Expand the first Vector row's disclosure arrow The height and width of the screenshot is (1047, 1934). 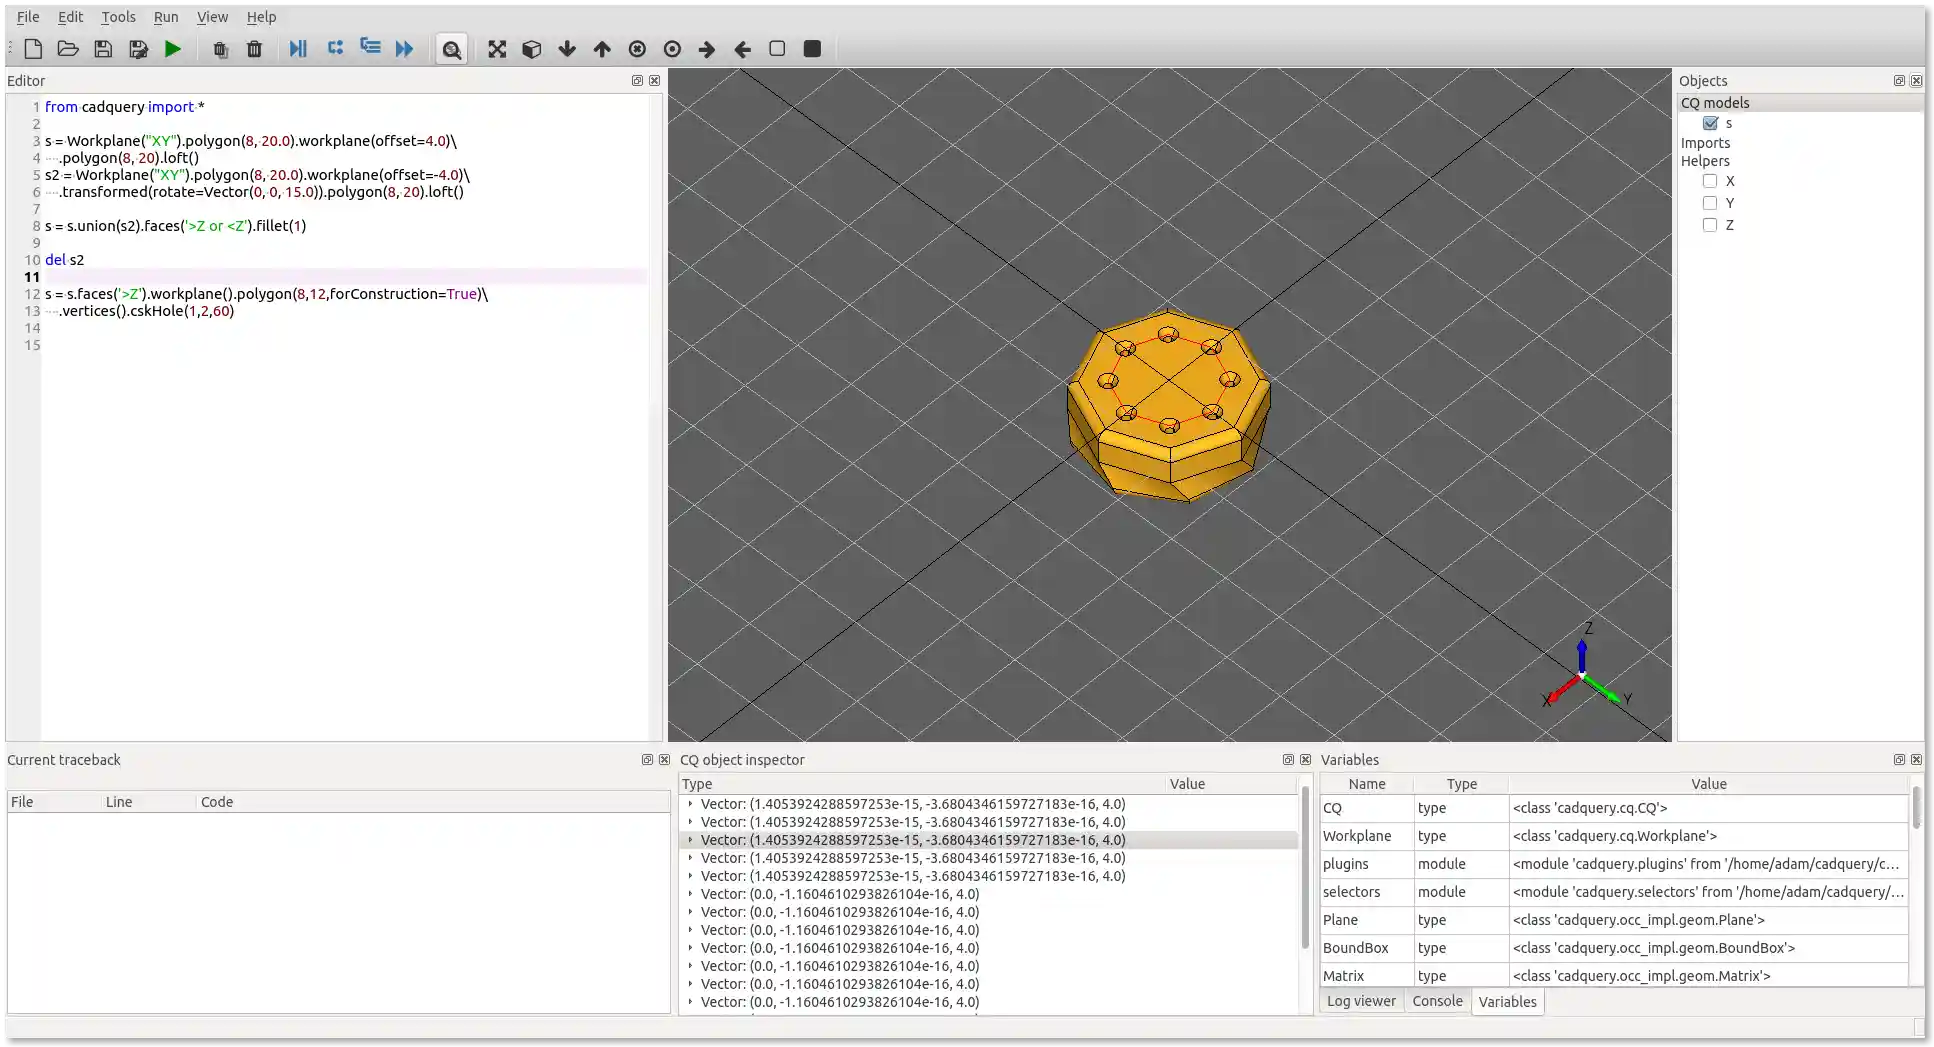point(691,804)
